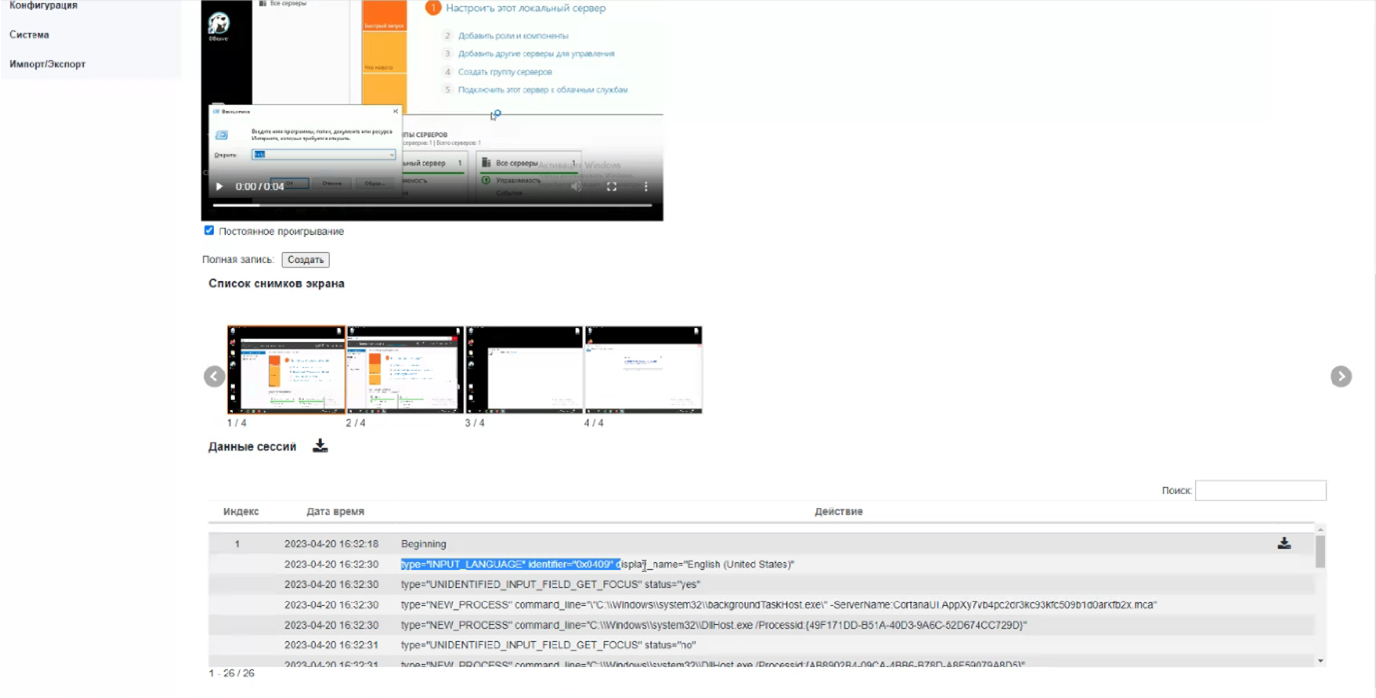Play the session video recording

(219, 187)
